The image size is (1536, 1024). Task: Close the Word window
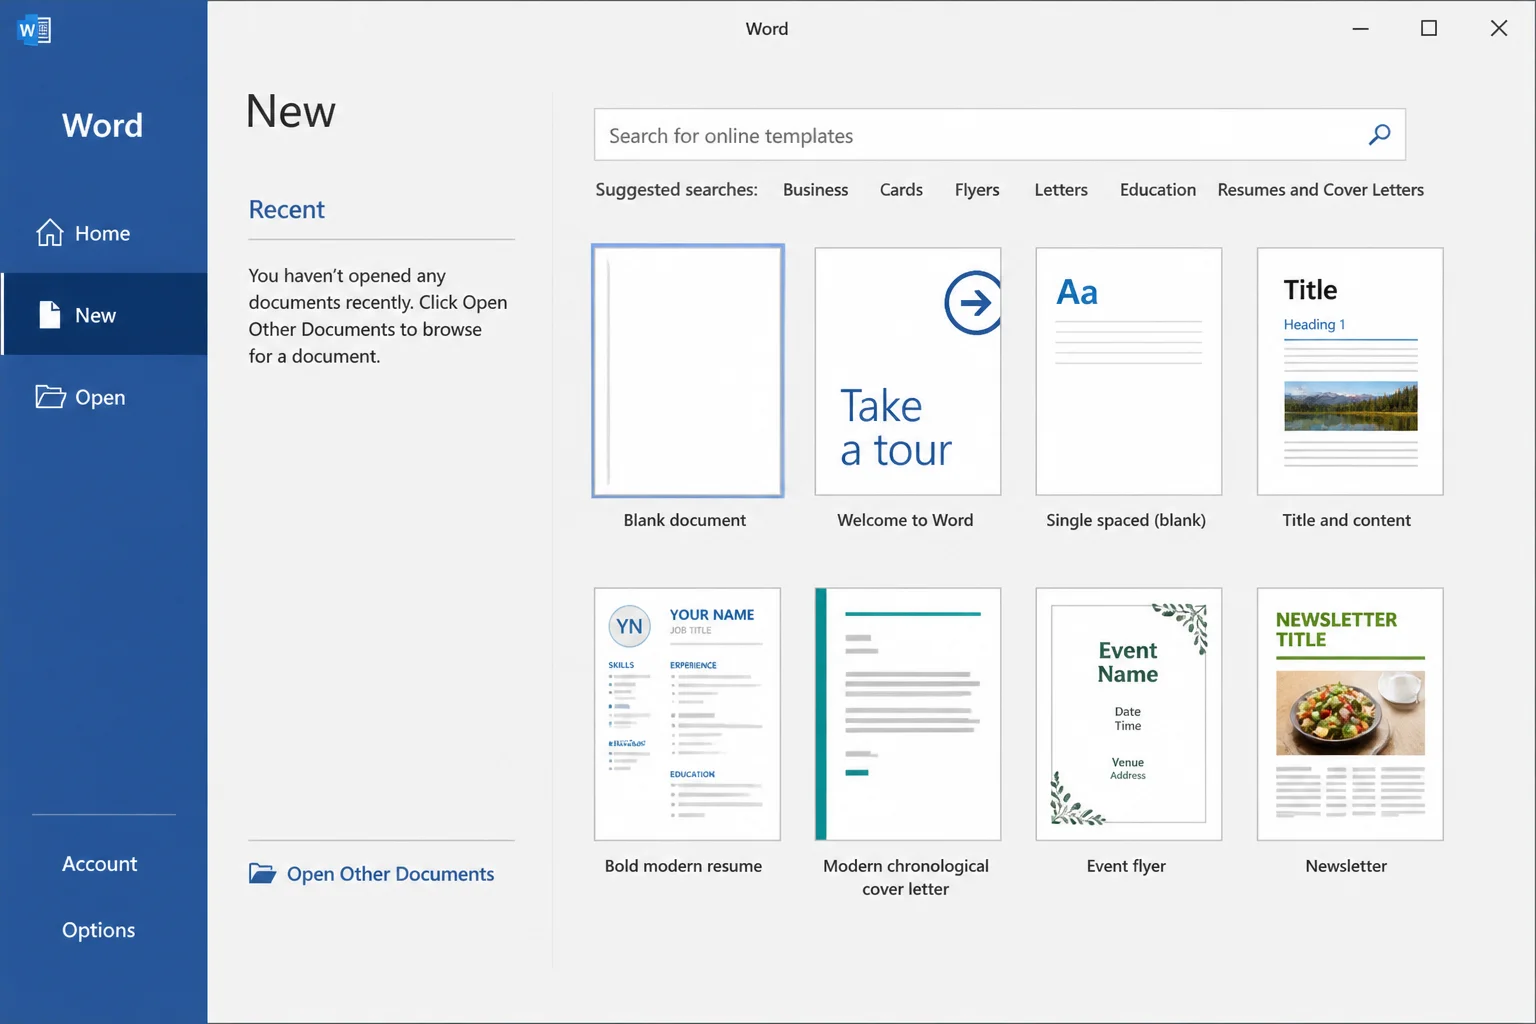[x=1498, y=28]
